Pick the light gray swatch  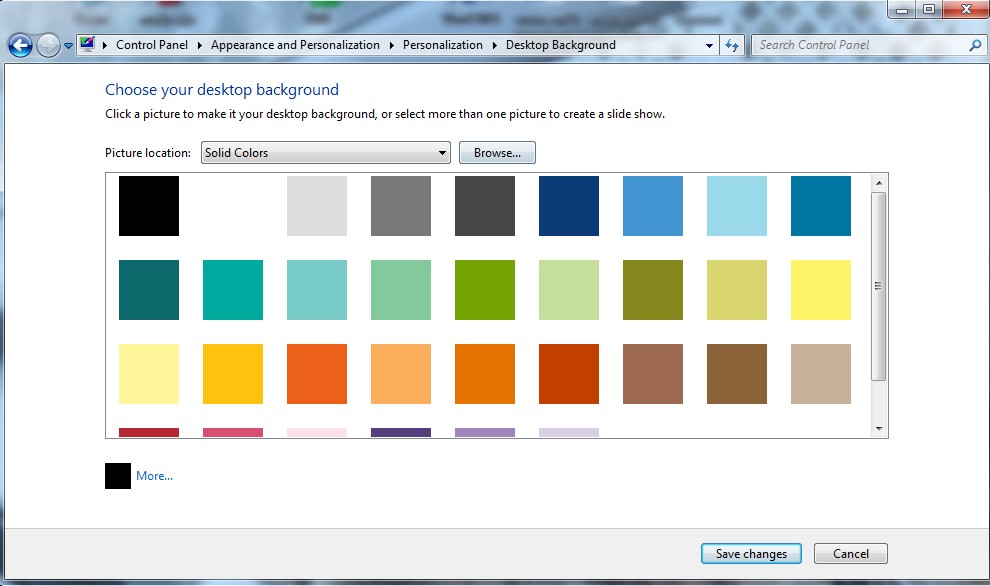[x=317, y=206]
